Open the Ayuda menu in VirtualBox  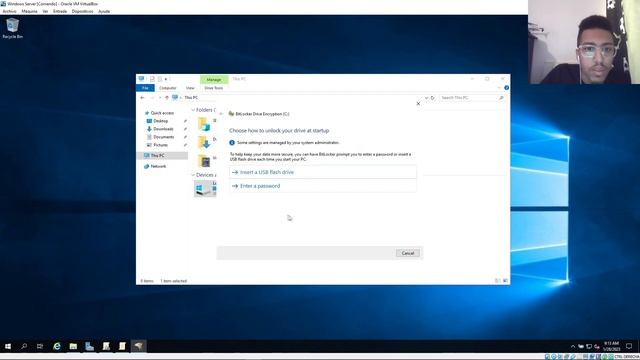point(104,11)
